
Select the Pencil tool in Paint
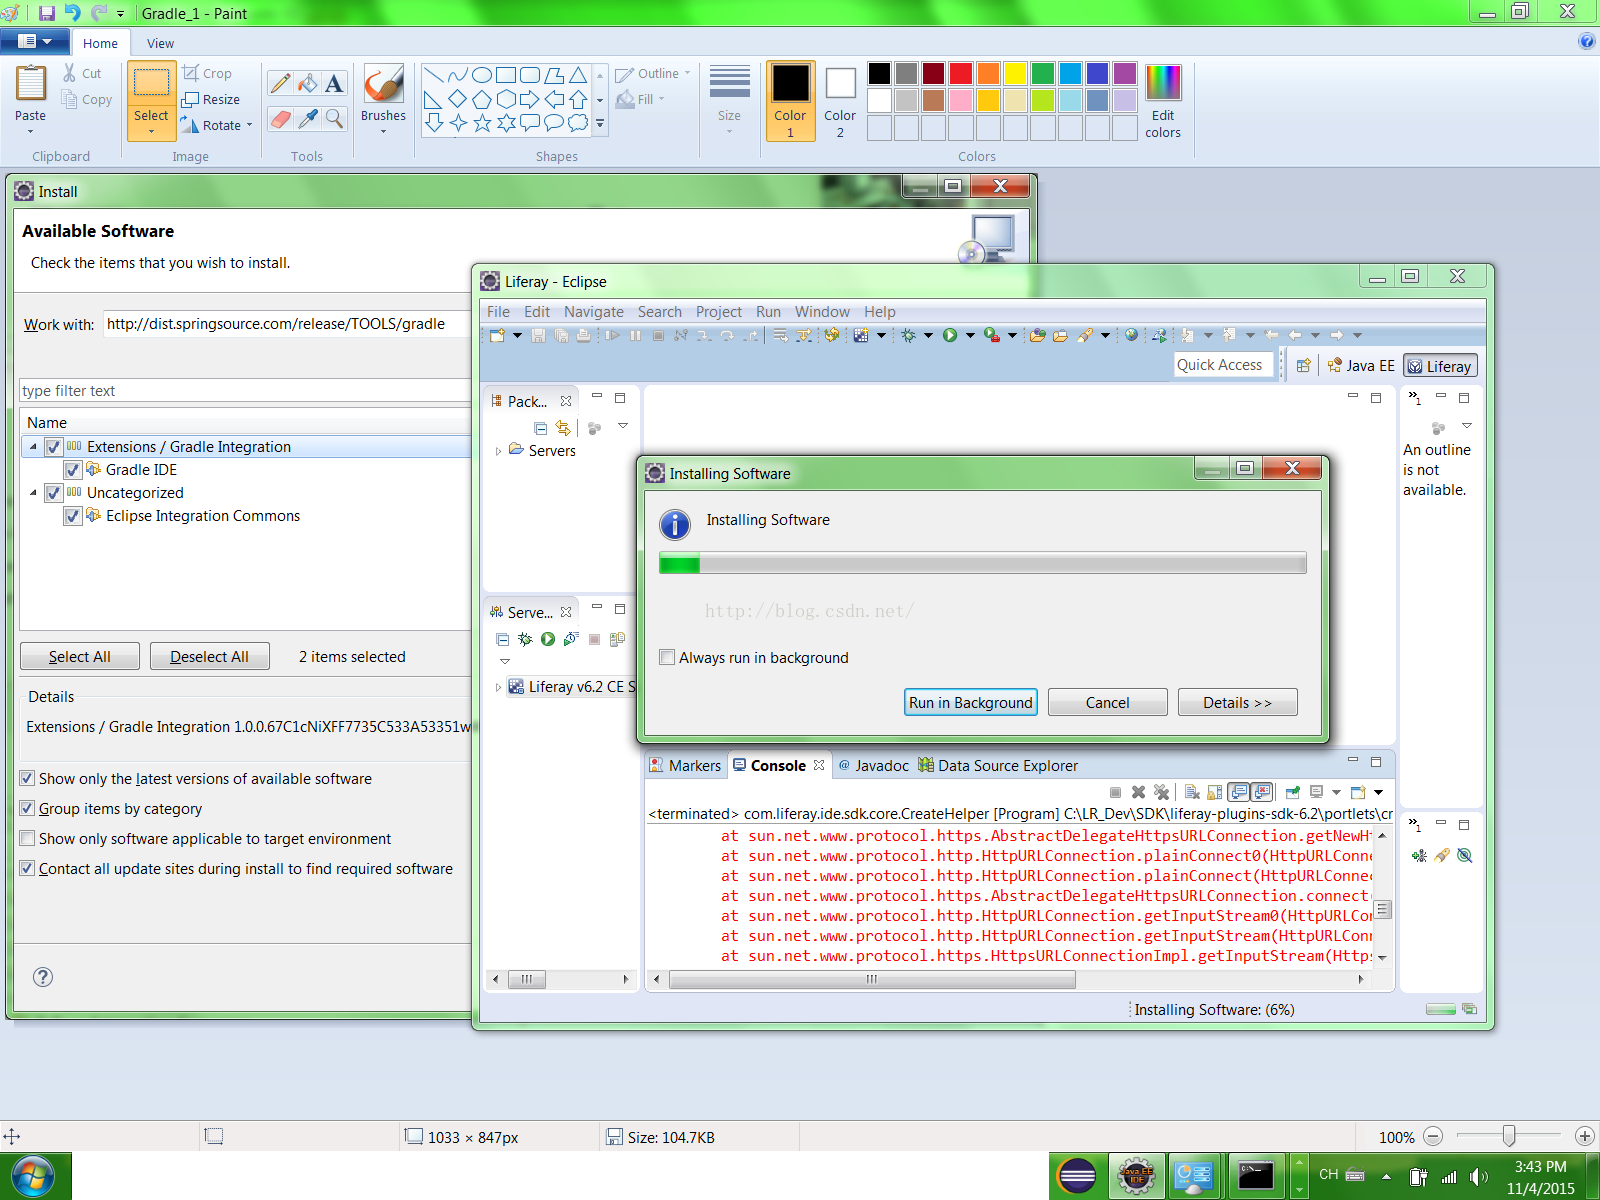click(x=281, y=84)
